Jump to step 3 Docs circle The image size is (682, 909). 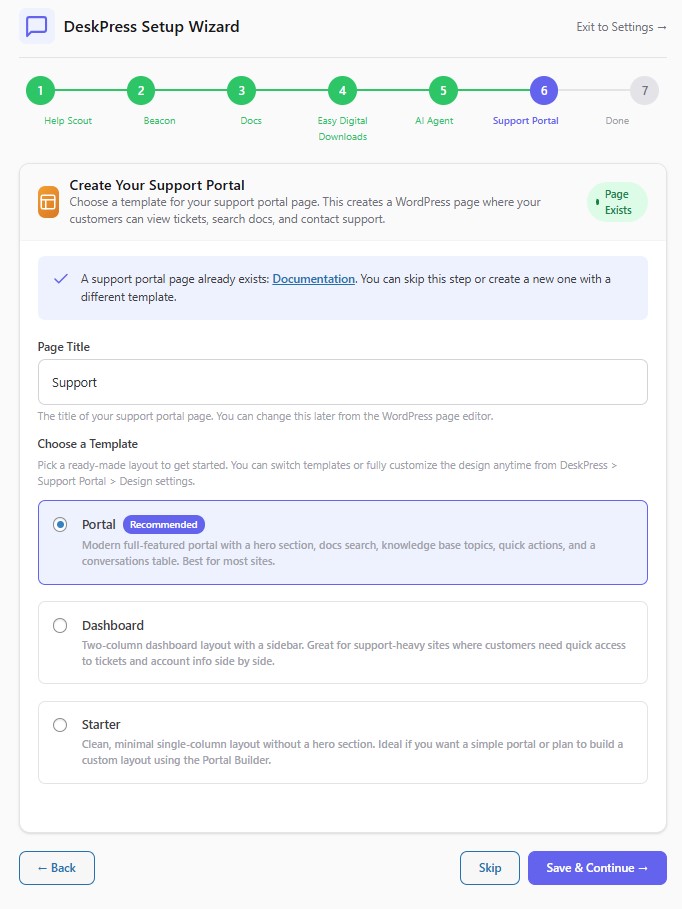tap(241, 91)
